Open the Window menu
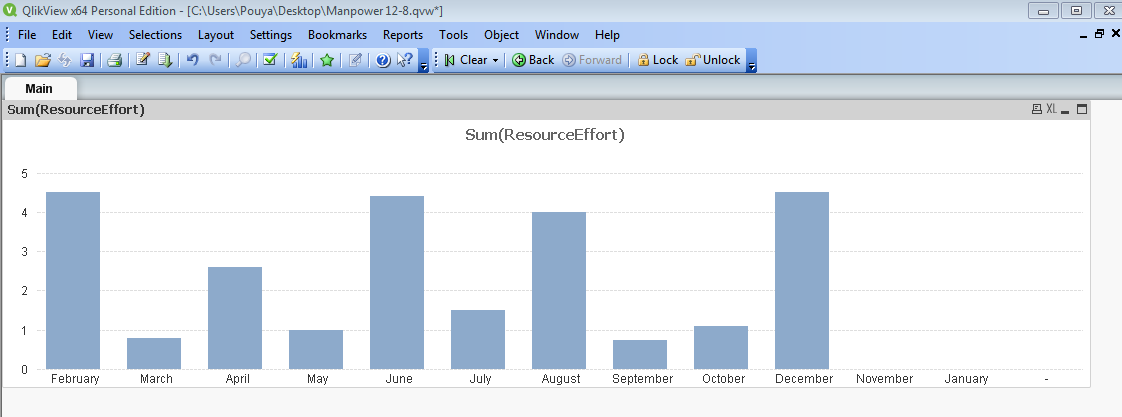 (557, 35)
